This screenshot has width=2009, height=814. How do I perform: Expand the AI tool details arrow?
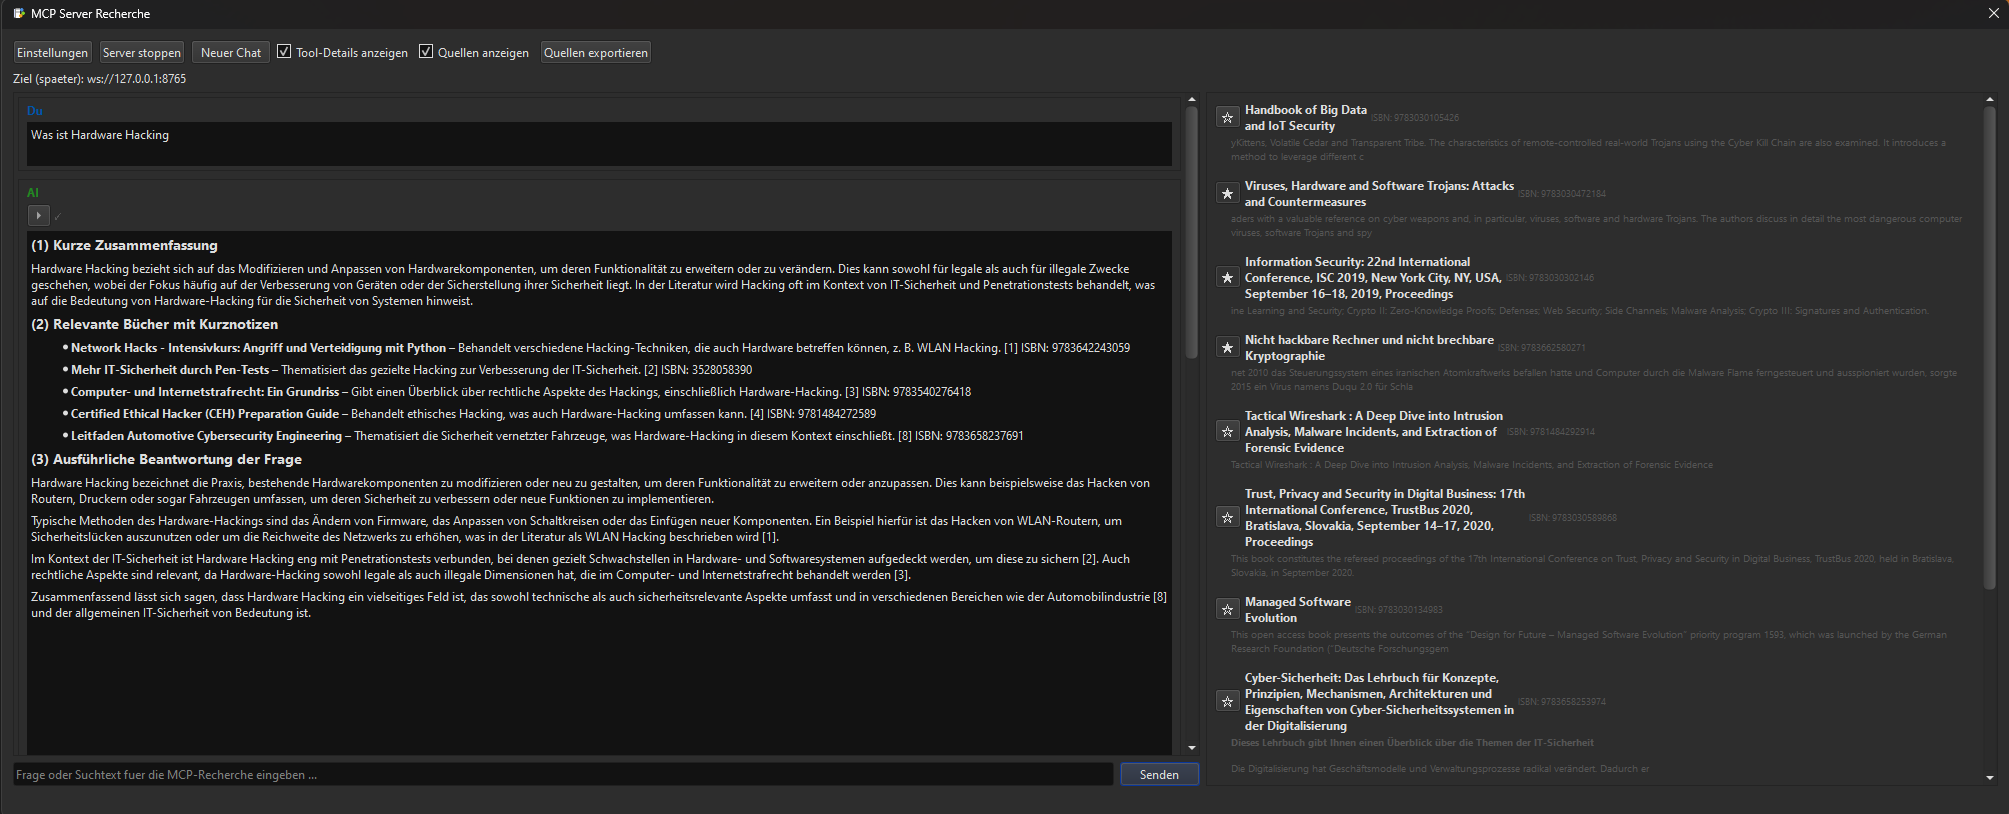coord(38,215)
